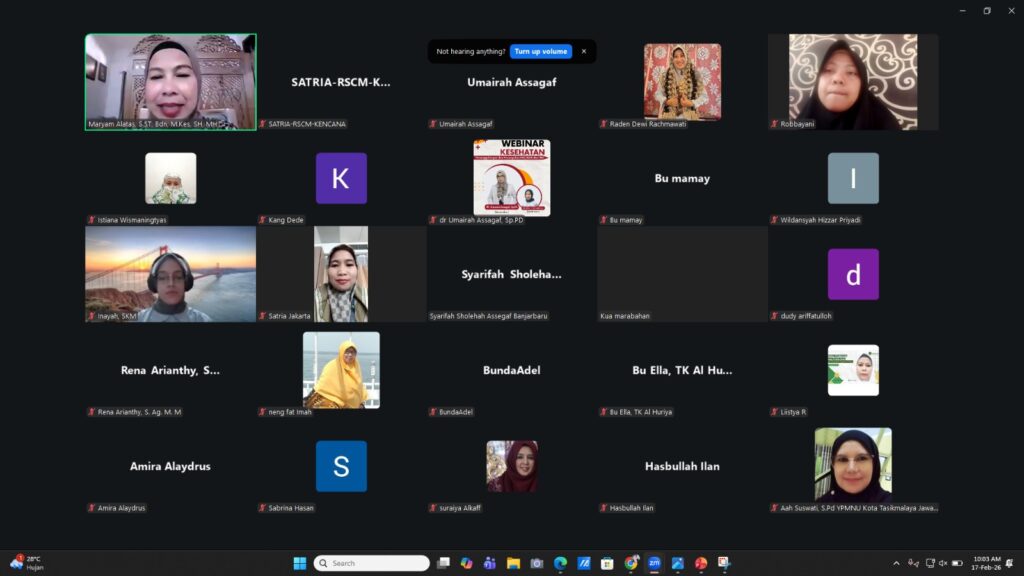This screenshot has height=576, width=1024.
Task: Dismiss the Not hearing anything banner
Action: tap(584, 52)
